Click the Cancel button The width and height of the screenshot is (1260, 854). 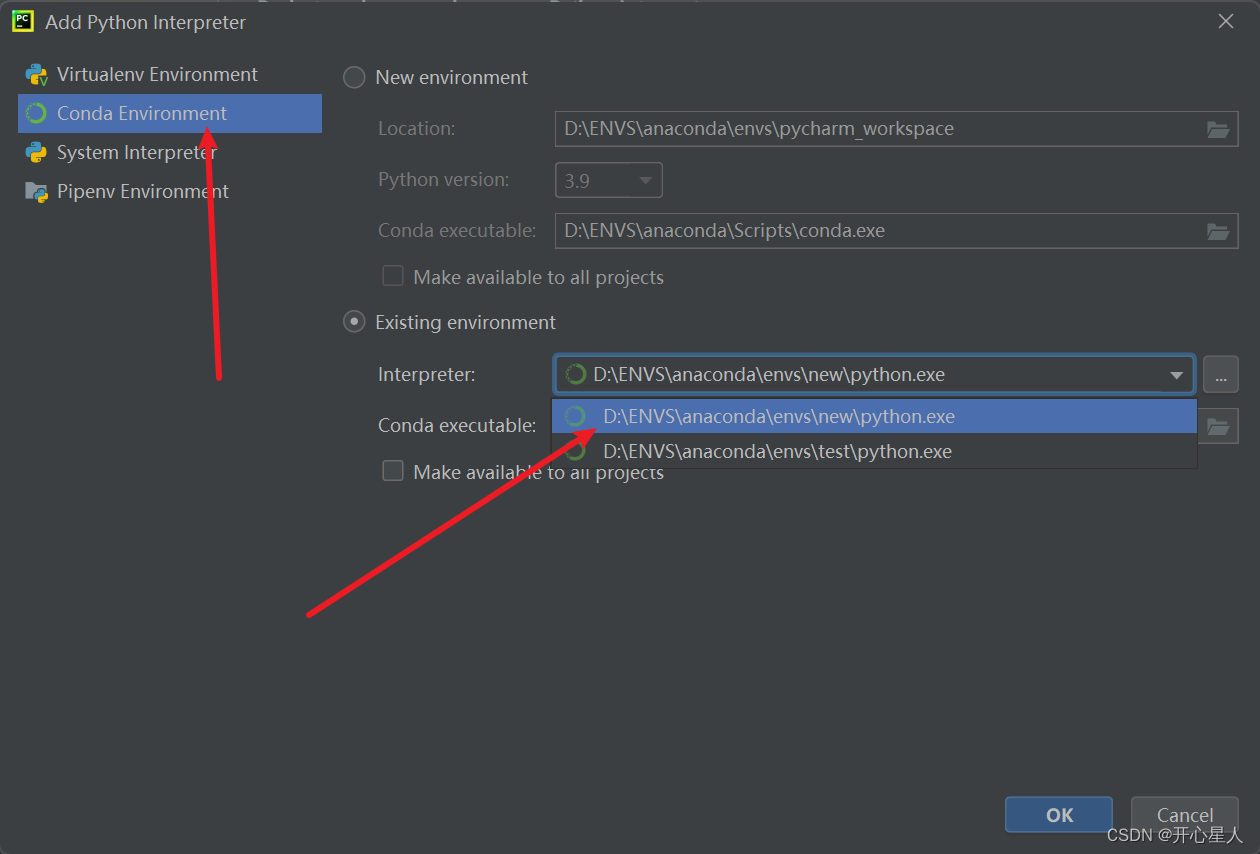coord(1185,815)
